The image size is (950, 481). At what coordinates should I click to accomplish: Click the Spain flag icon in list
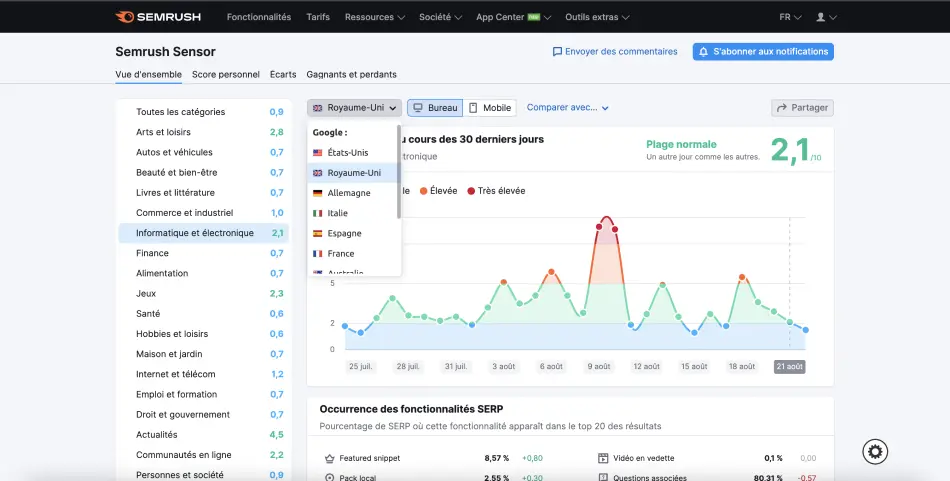click(317, 233)
